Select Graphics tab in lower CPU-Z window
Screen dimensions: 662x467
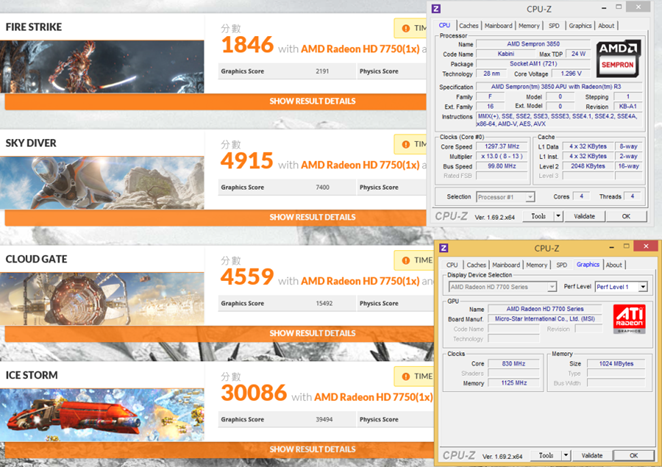(588, 265)
